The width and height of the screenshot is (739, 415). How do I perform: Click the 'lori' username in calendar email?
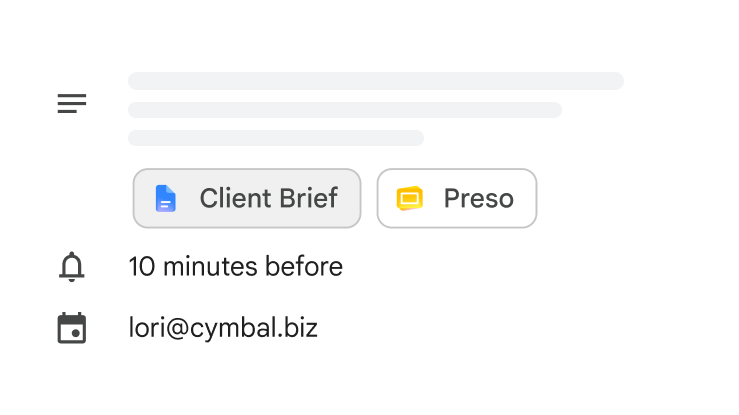(147, 327)
